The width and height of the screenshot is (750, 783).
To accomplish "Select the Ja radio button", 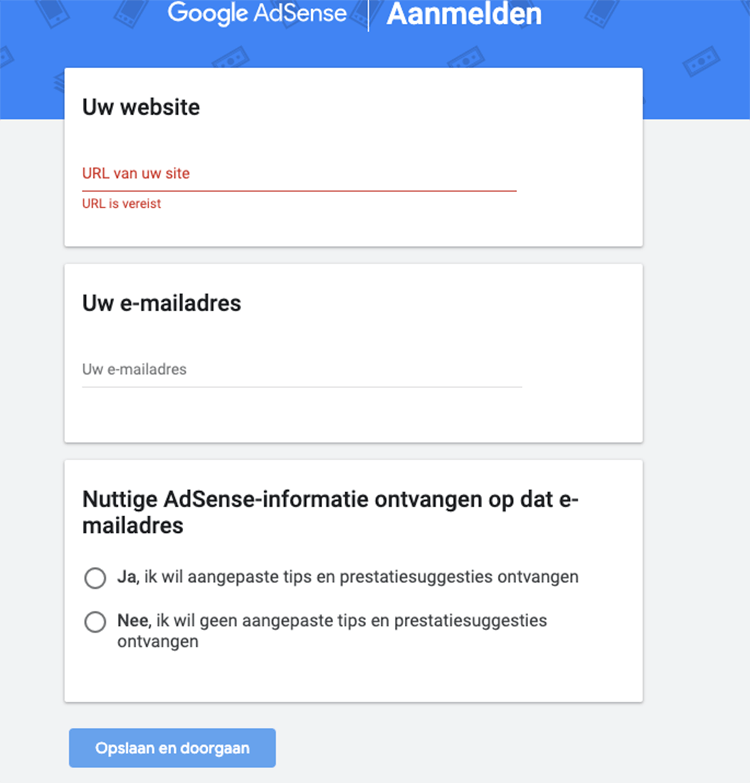I will [96, 578].
